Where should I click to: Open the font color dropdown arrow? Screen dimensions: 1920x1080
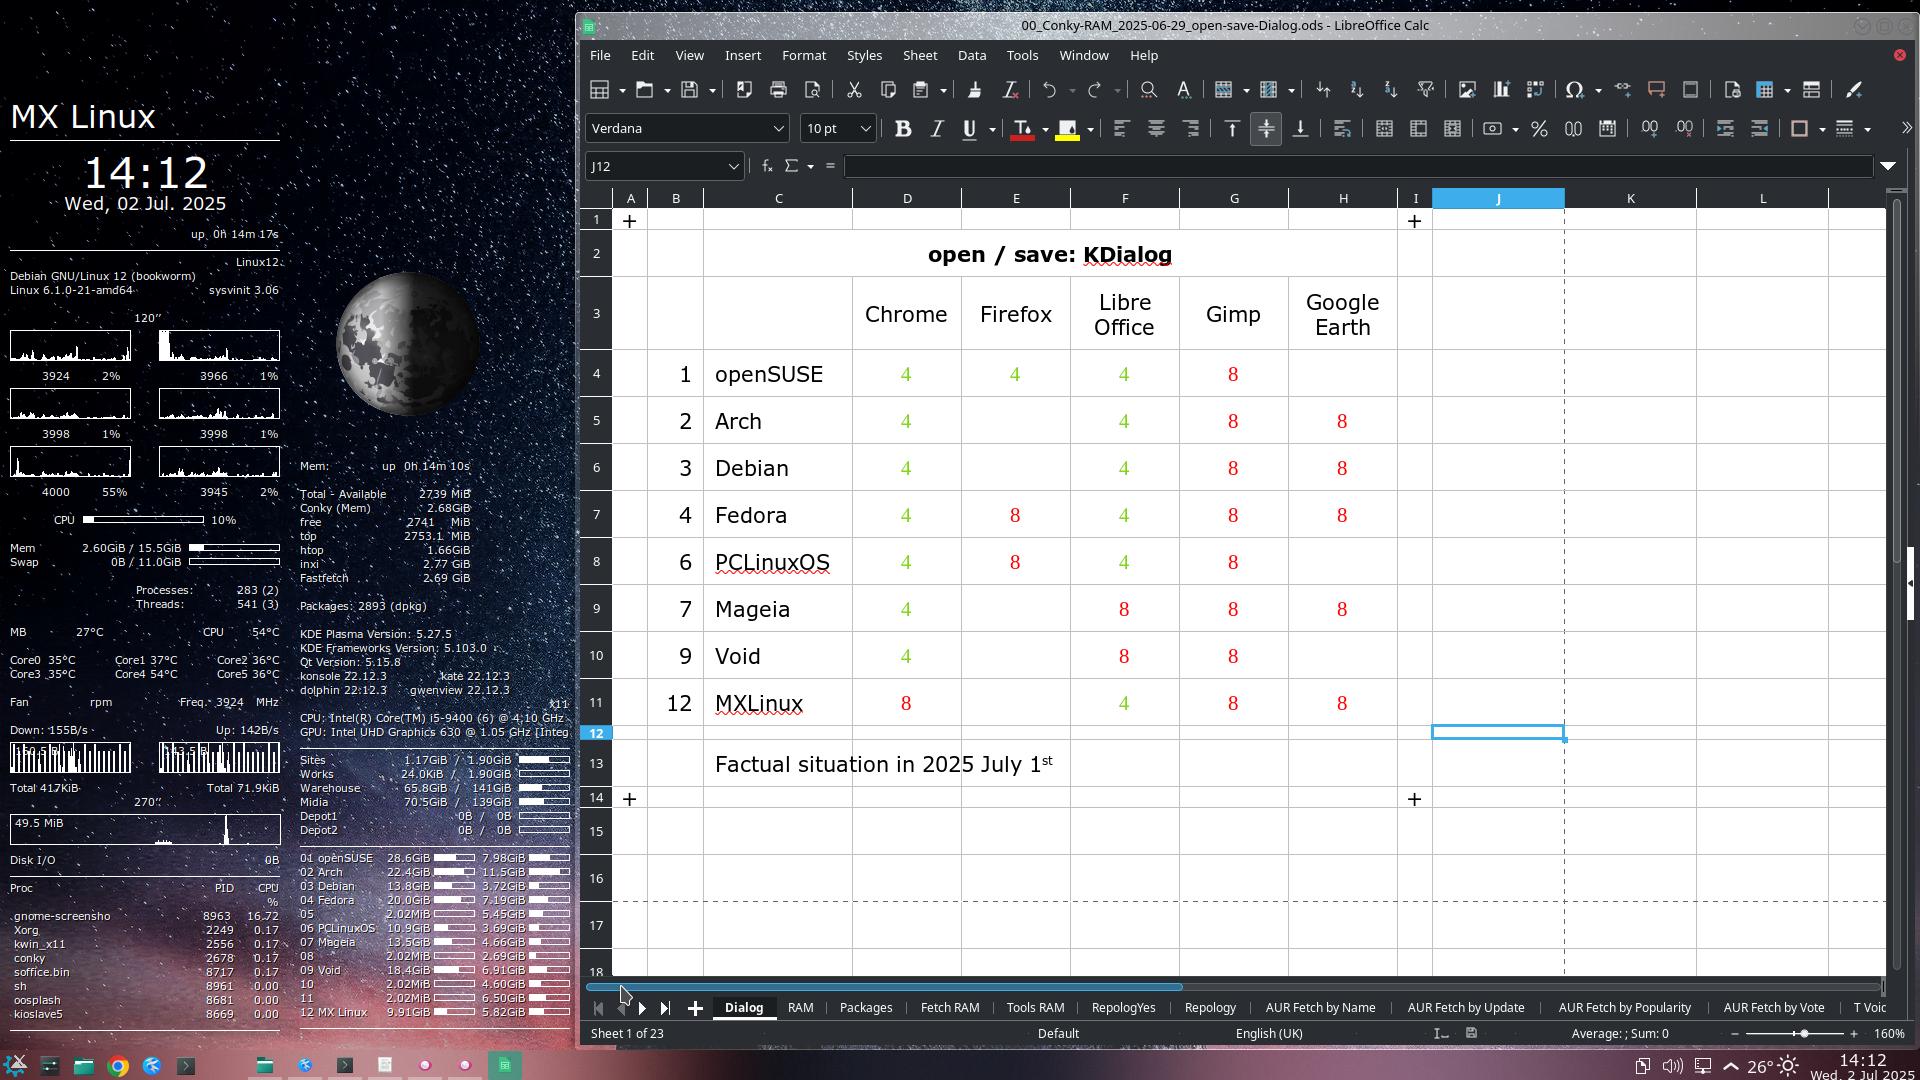point(1045,129)
